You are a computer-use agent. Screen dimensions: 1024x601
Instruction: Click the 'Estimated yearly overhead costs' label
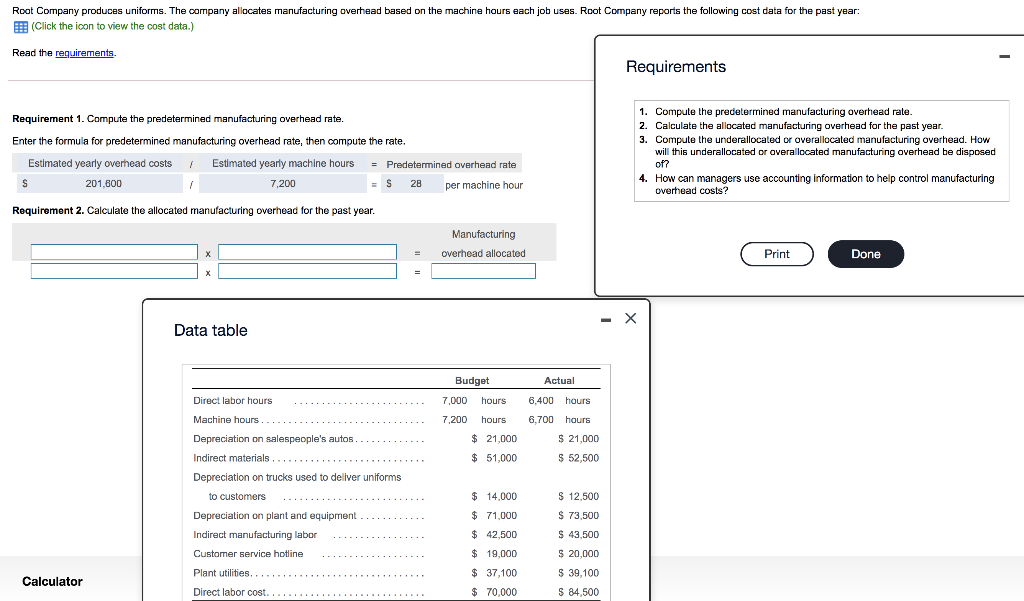[x=100, y=163]
